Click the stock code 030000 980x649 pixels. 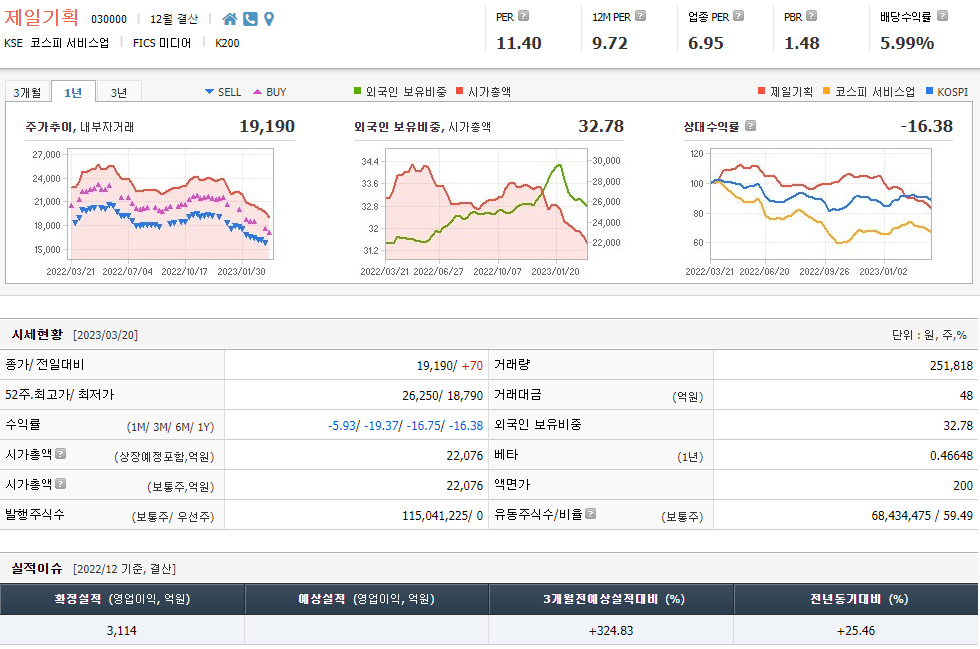tap(109, 19)
